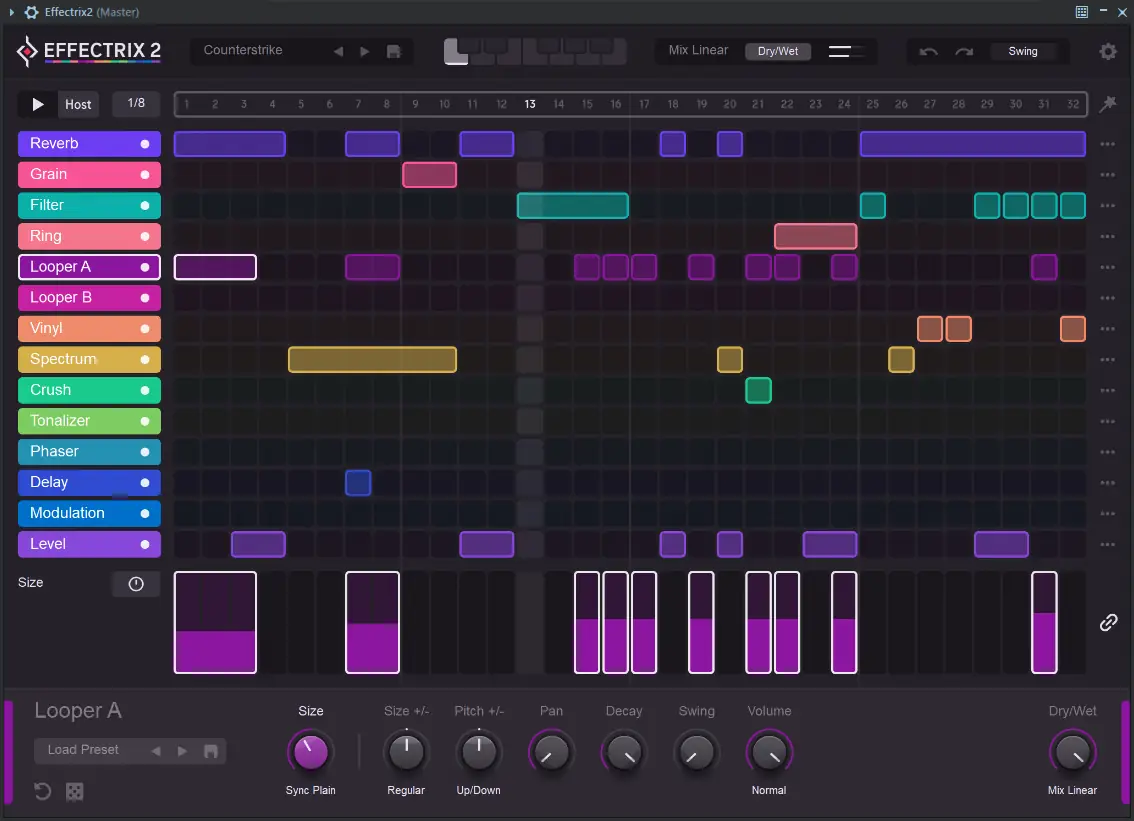Click the Dry/Wet button in header

tap(777, 51)
